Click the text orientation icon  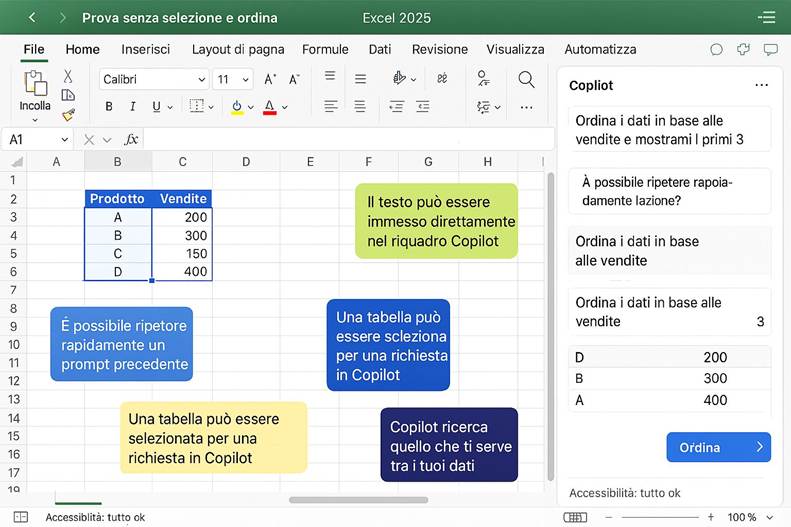[x=400, y=78]
